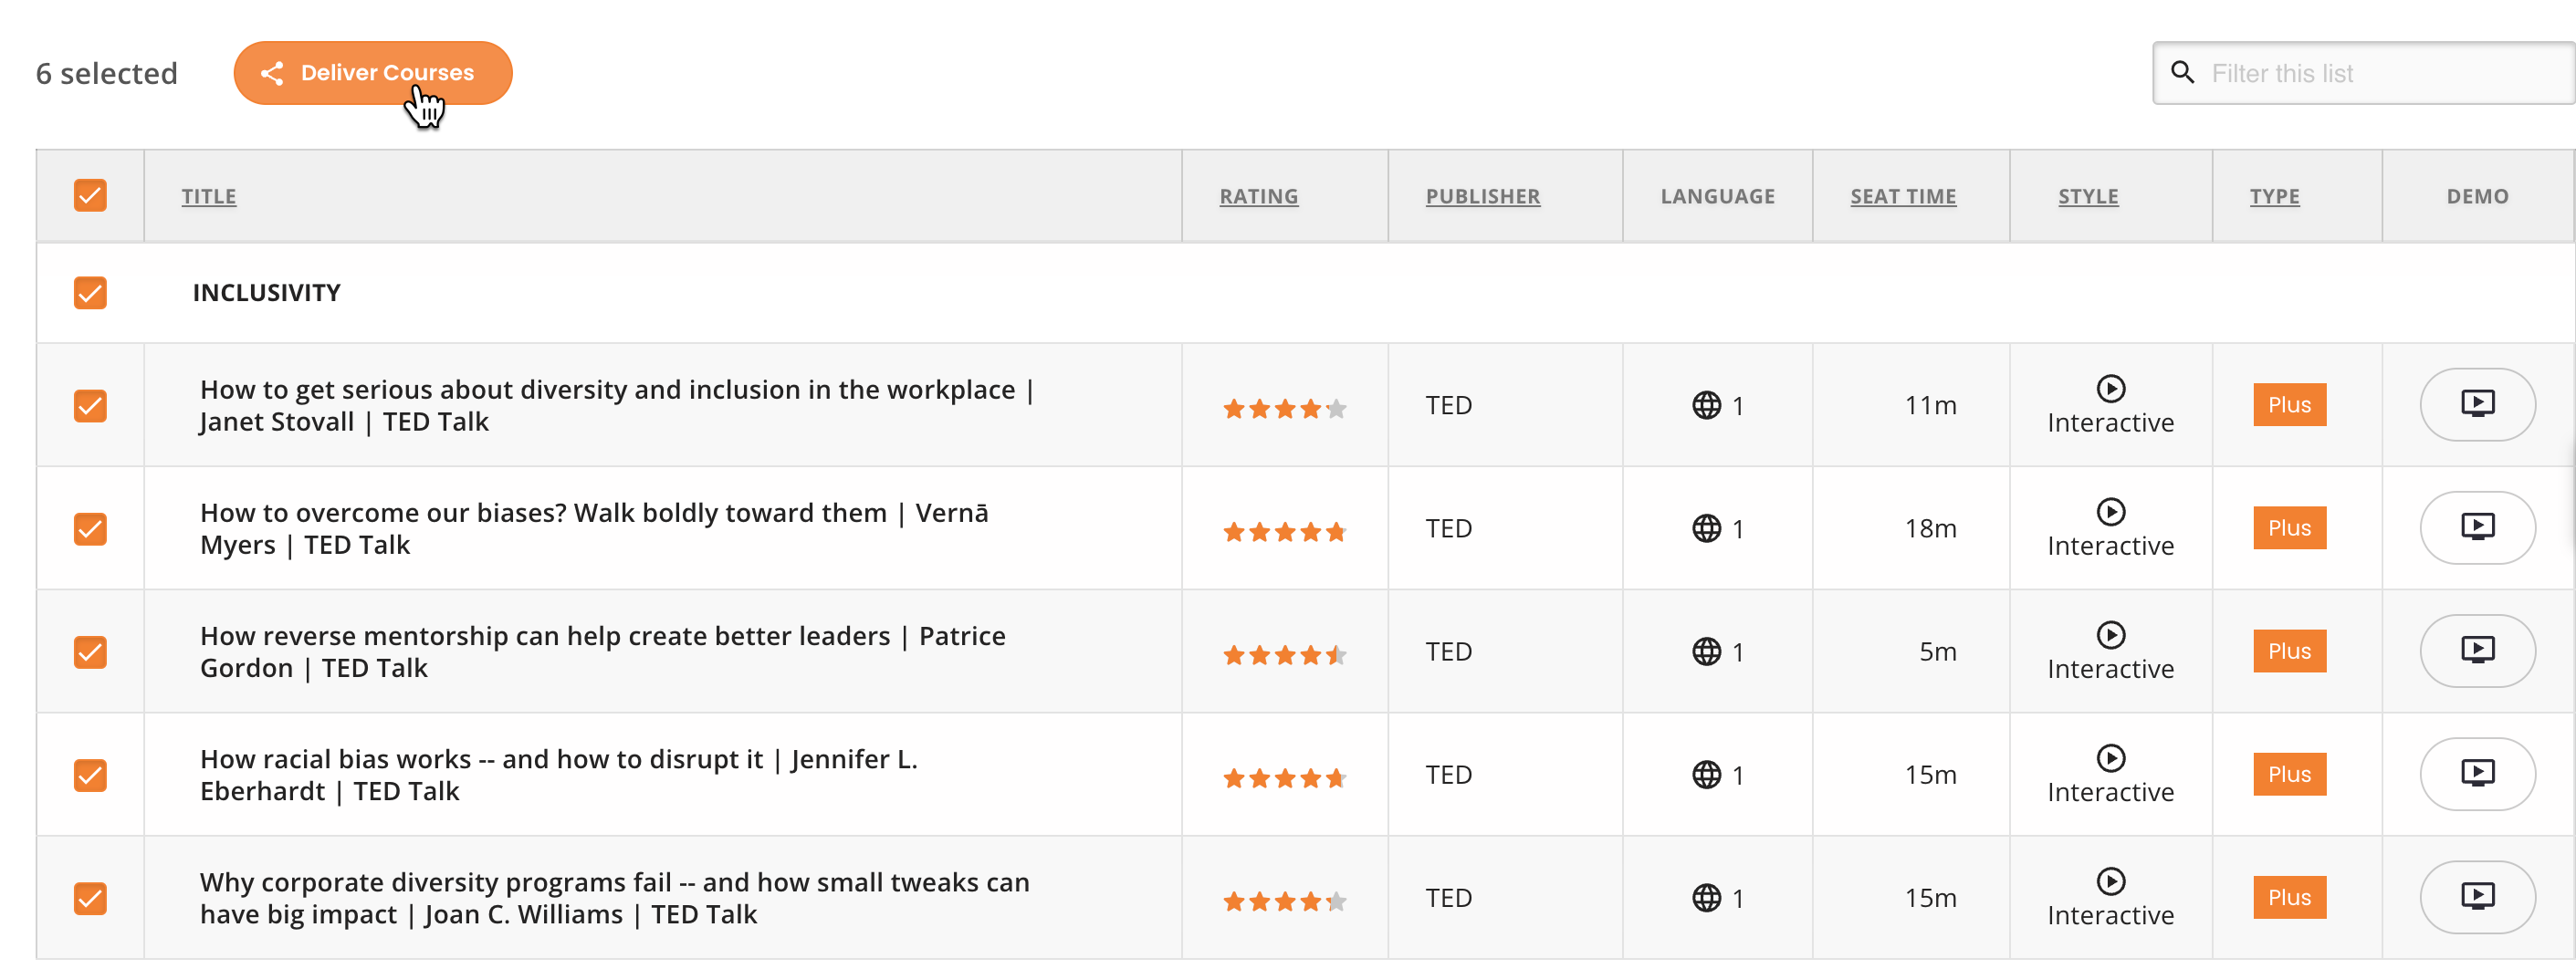Image resolution: width=2576 pixels, height=969 pixels.
Task: Click the Deliver Courses button
Action: pos(373,73)
